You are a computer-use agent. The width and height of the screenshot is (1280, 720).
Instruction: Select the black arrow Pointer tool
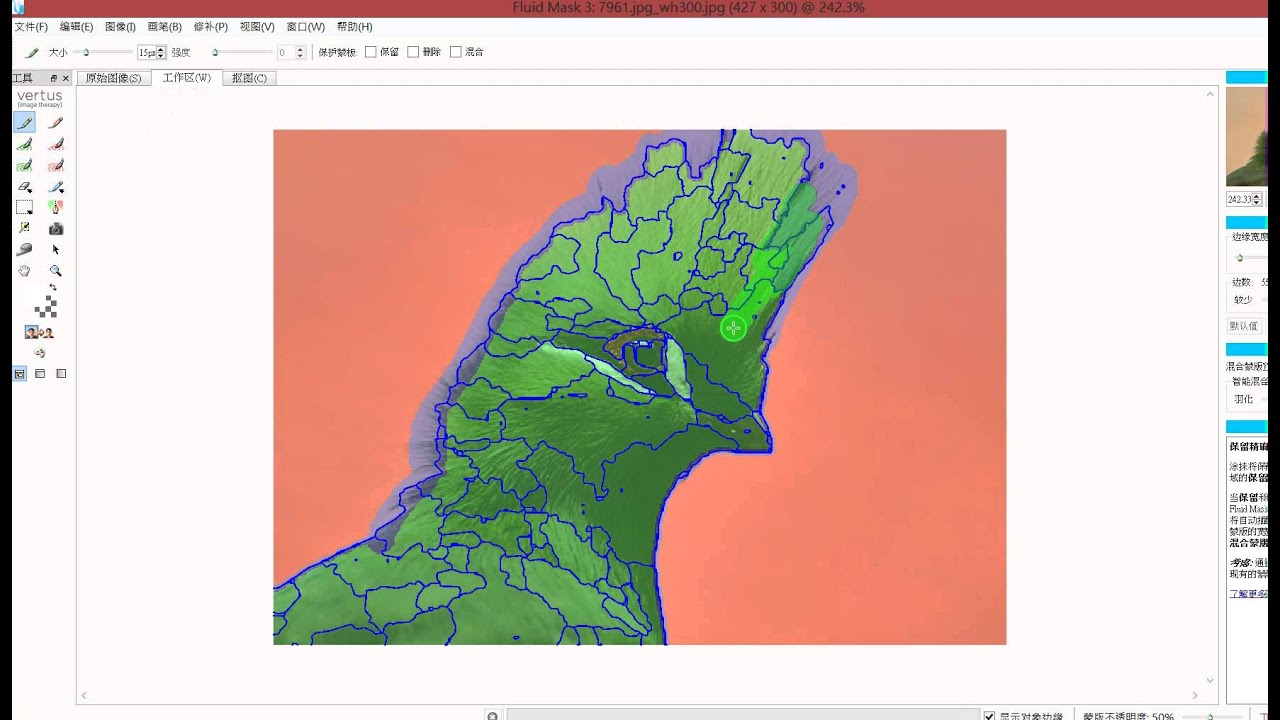[x=56, y=249]
